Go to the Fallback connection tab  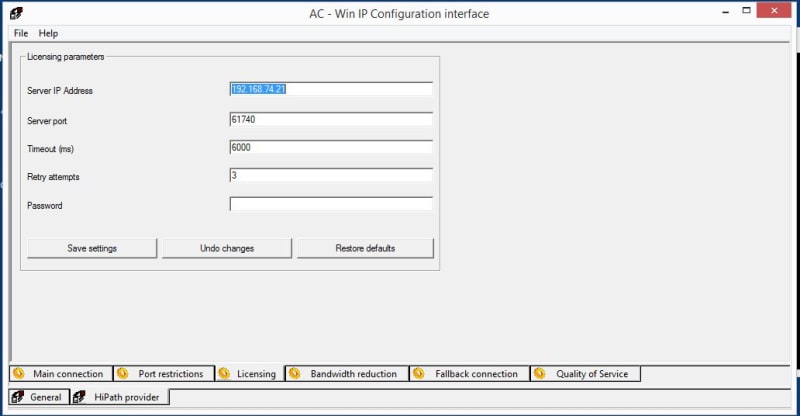470,374
